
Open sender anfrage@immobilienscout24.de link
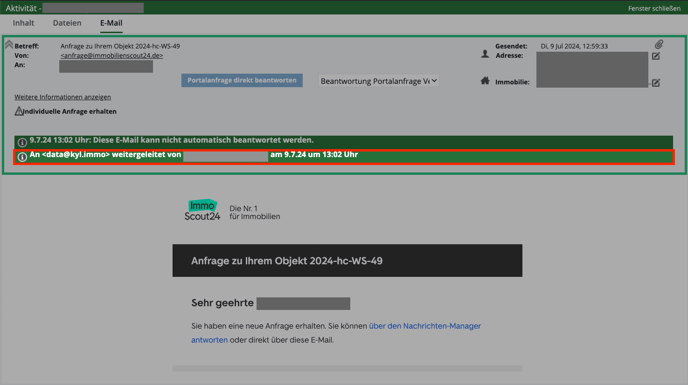click(x=112, y=55)
